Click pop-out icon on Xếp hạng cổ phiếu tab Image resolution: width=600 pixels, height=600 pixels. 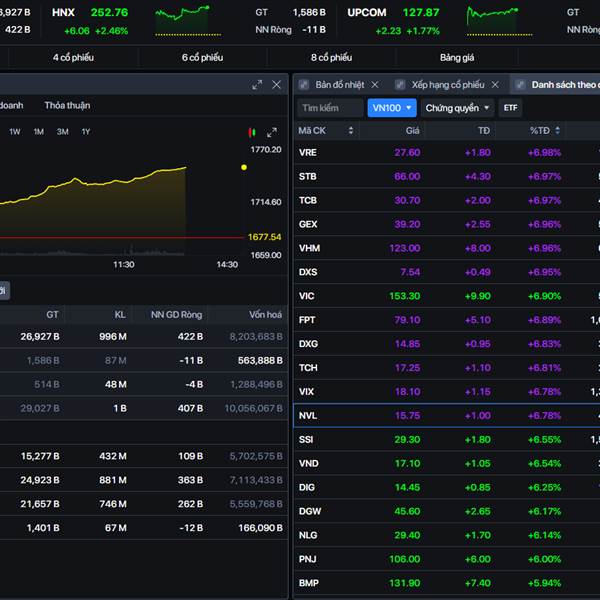[x=401, y=85]
